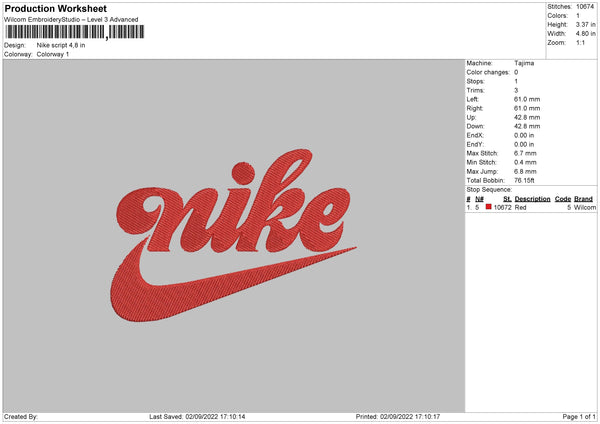This screenshot has height=424, width=600.
Task: Click the 'Code' column header
Action: pyautogui.click(x=563, y=199)
